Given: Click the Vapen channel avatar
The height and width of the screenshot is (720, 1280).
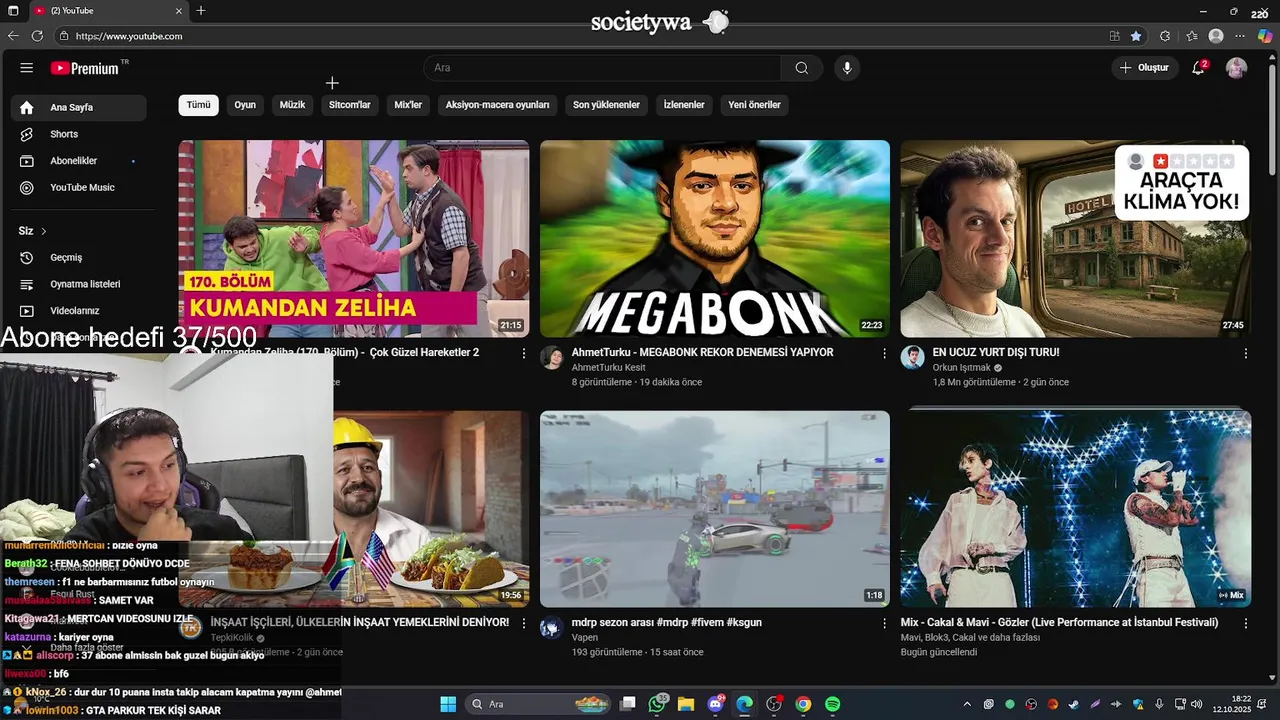Looking at the screenshot, I should (x=552, y=628).
